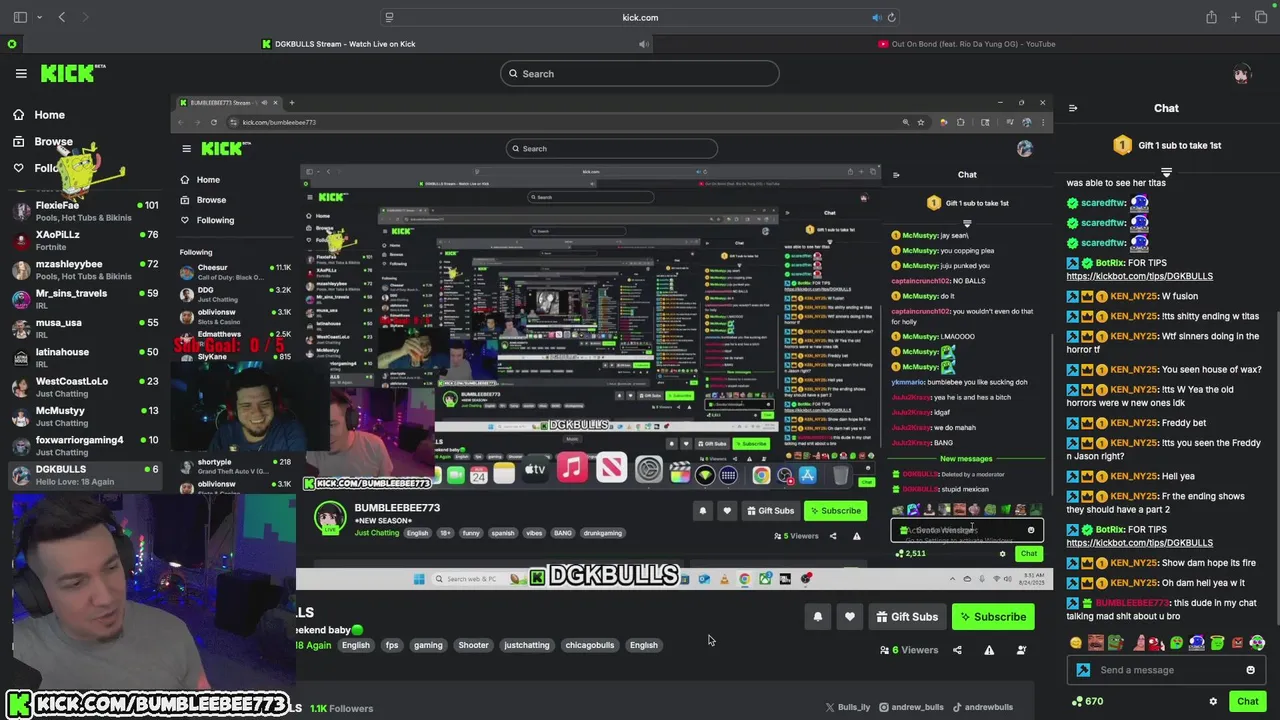Select the pinned green Kick tab

[12, 44]
